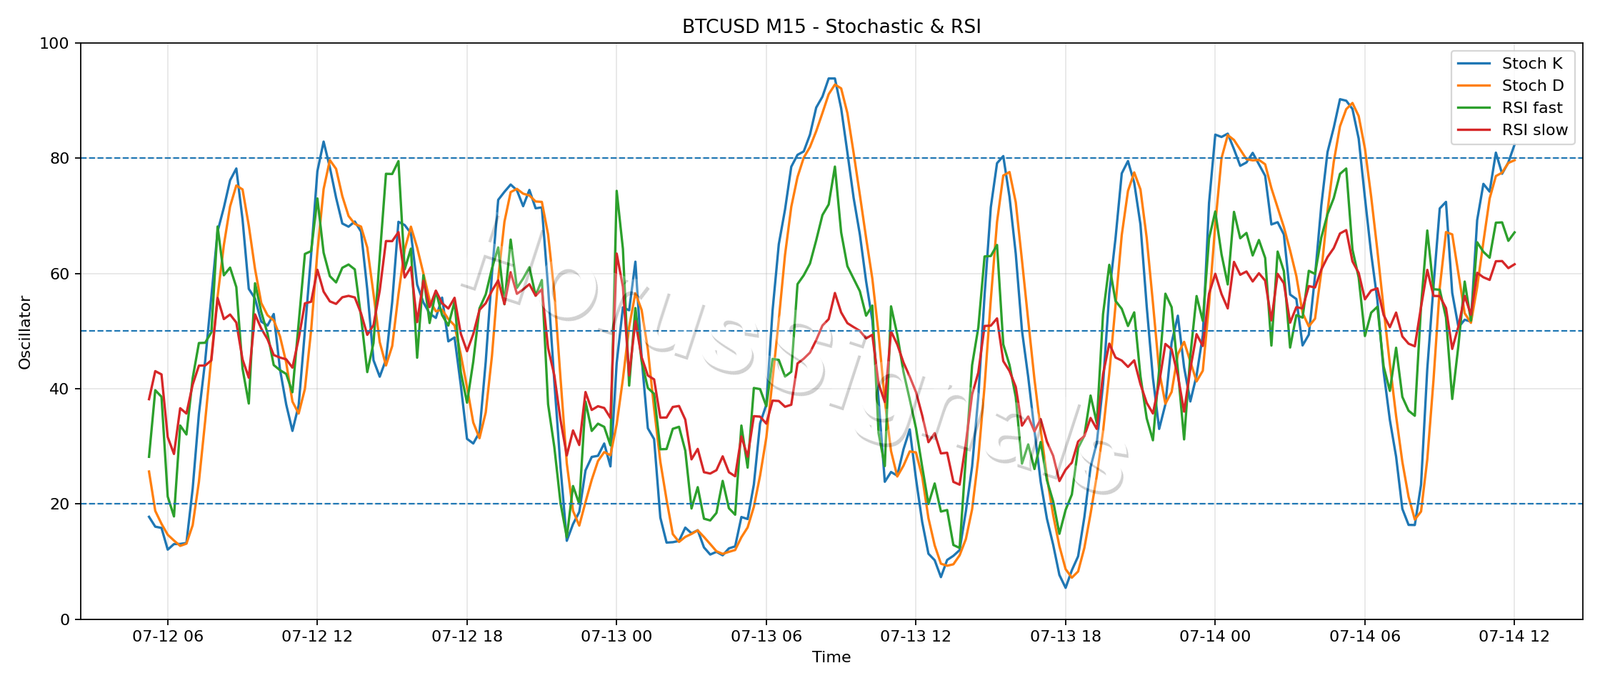Click the x-axis tick label 07-13 18
Screen dimensions: 1600x686
(1065, 636)
